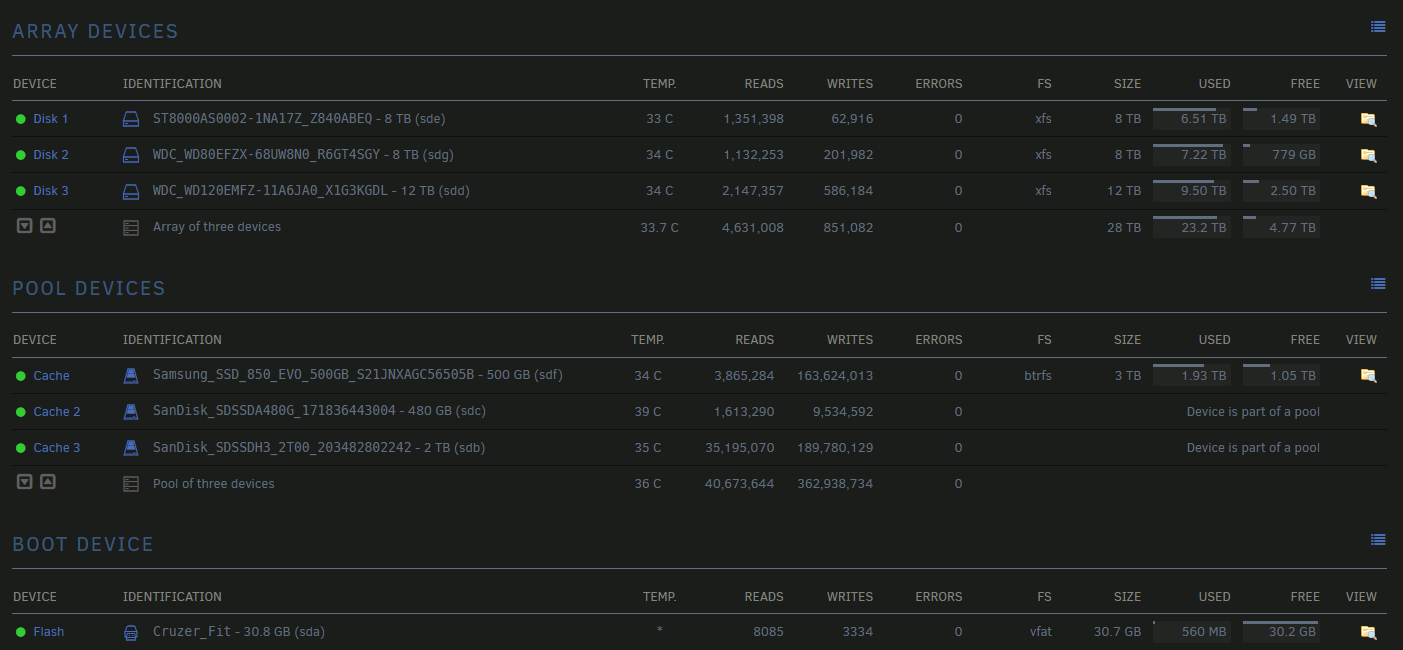Click the Cache SSD device icon
Screen dimensions: 1403x650
[x=131, y=376]
